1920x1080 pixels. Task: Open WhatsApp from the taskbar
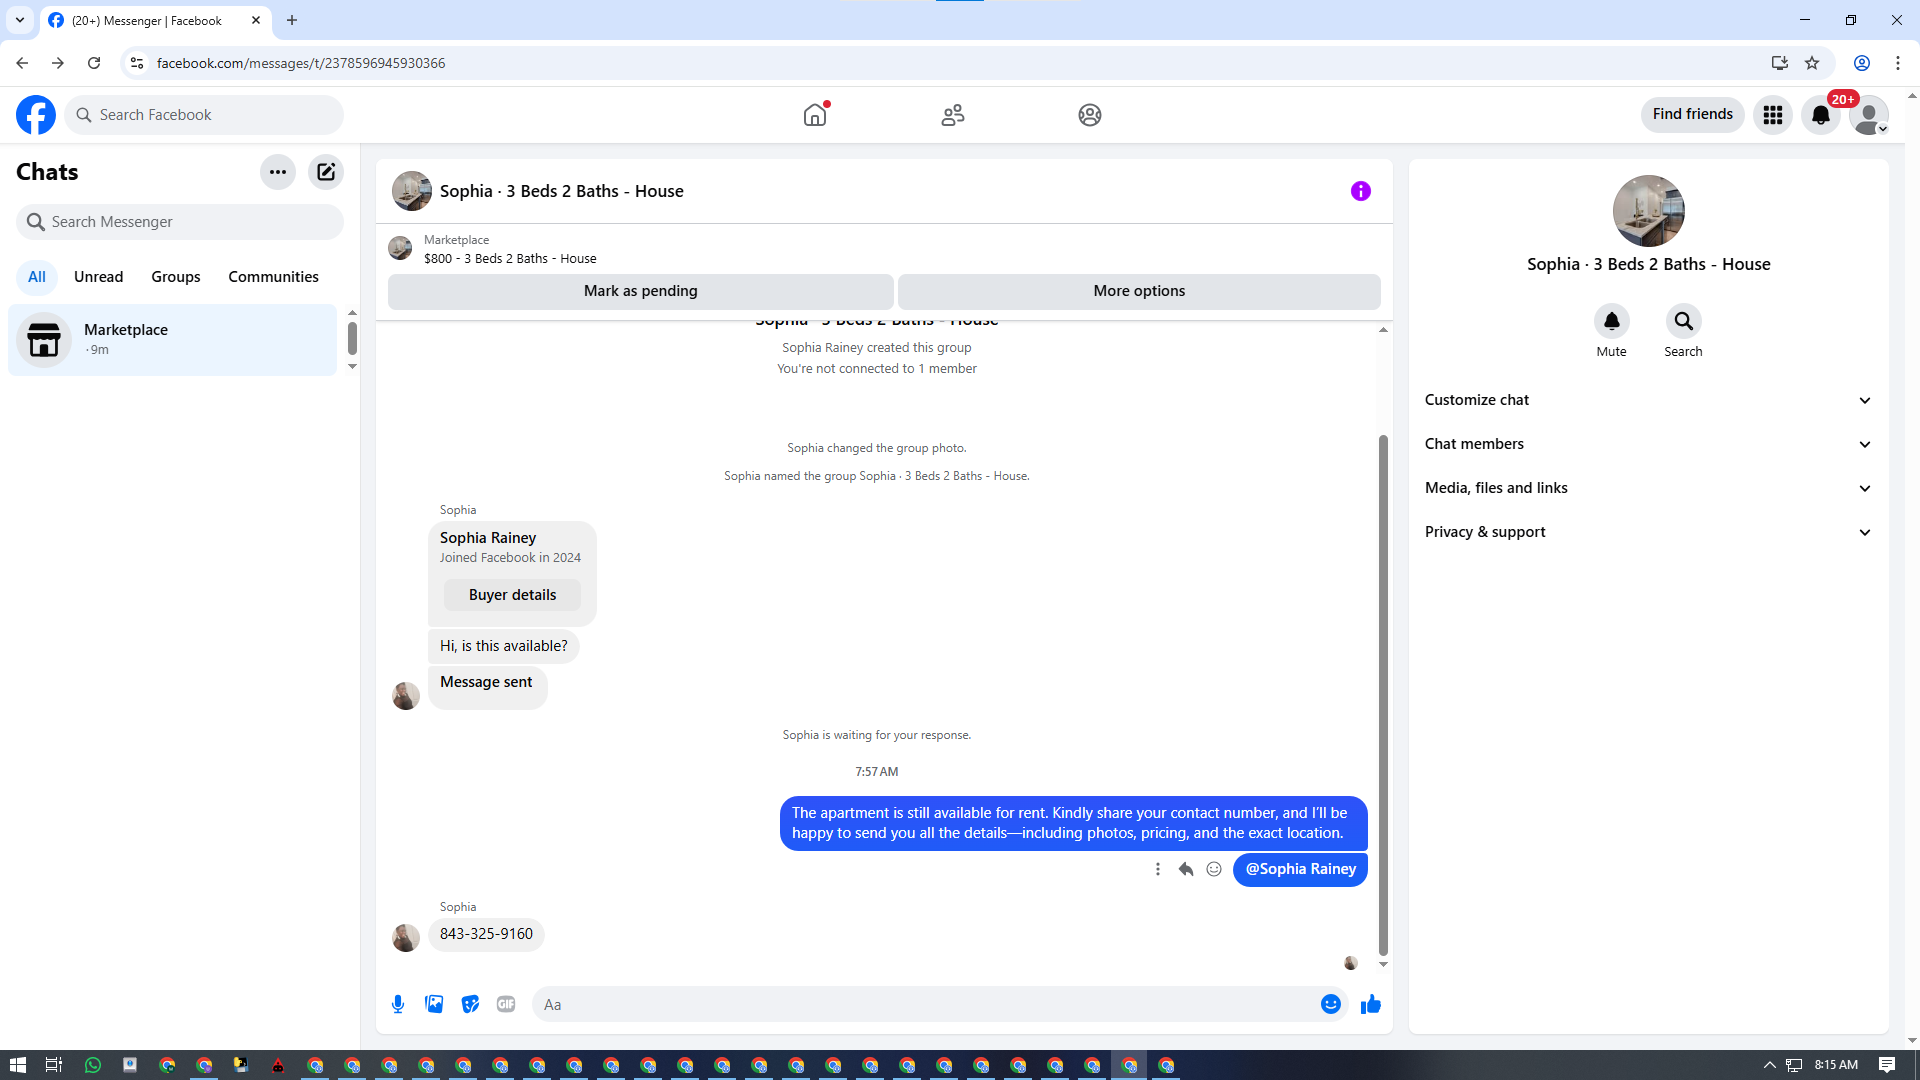[x=93, y=1065]
